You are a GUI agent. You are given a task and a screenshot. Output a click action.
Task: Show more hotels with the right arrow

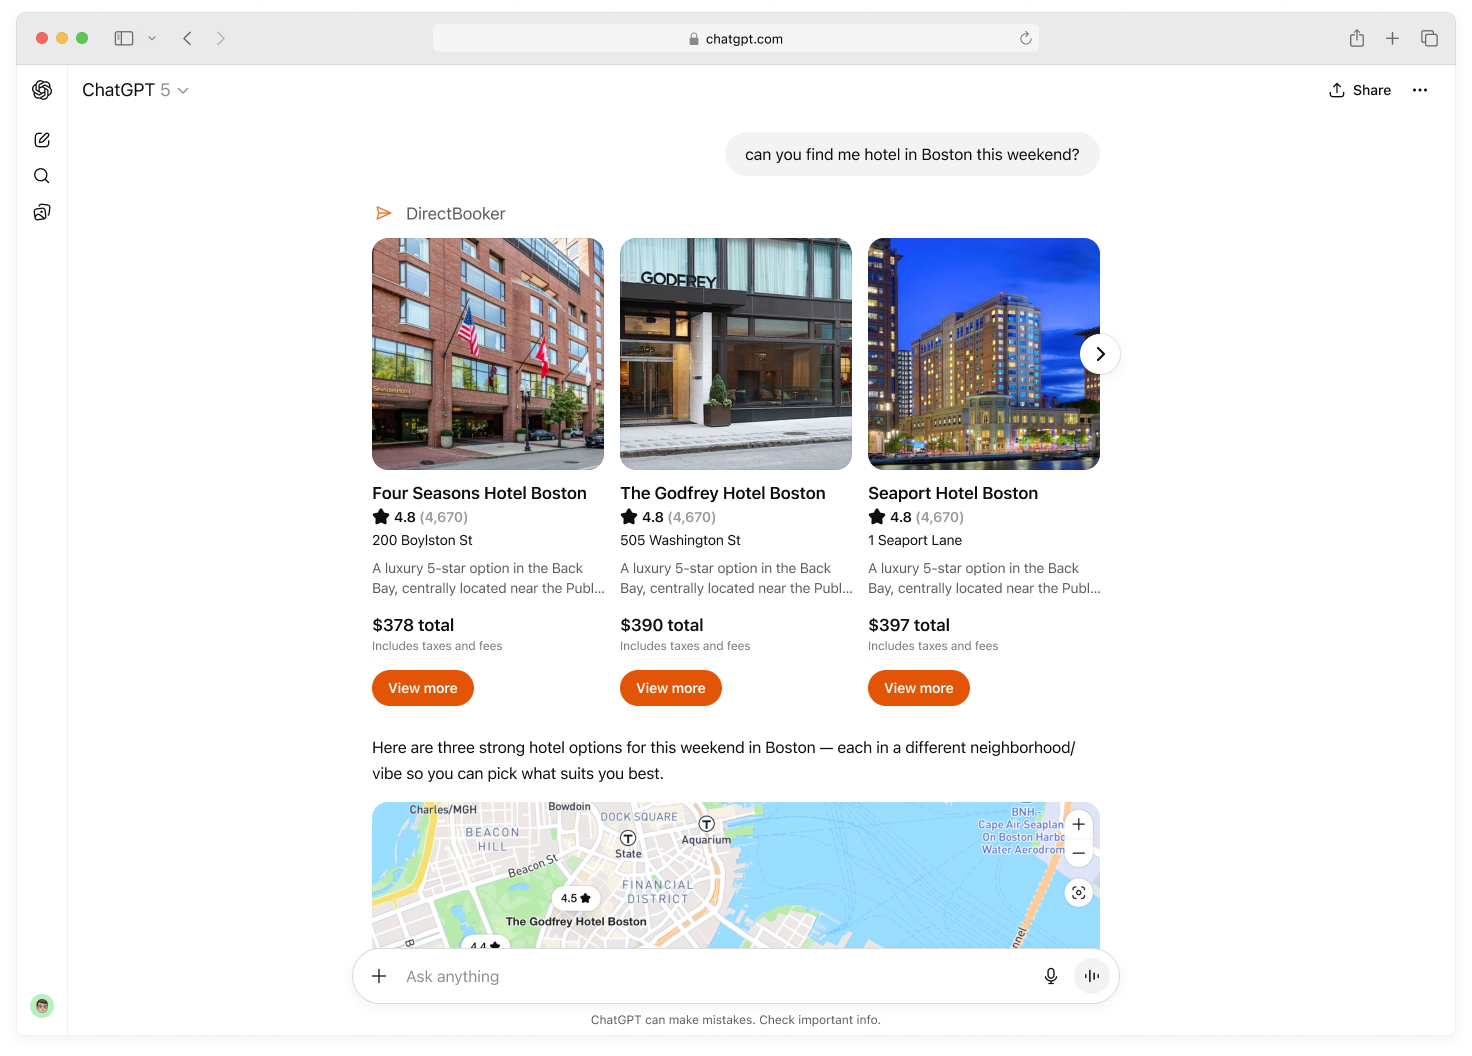[1100, 354]
